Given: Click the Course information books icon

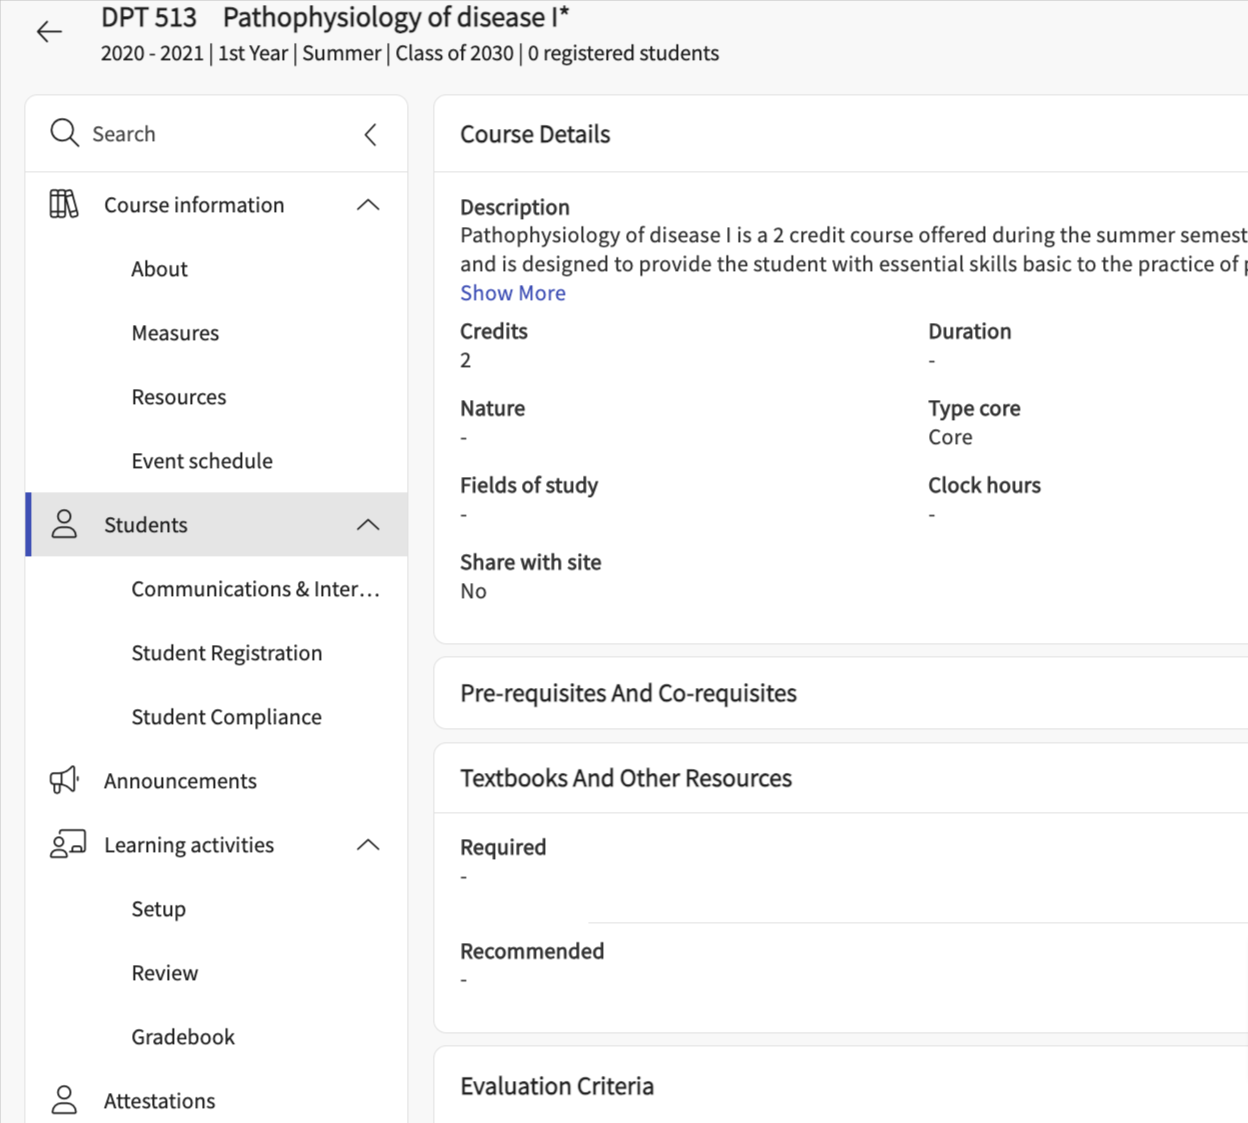Looking at the screenshot, I should click(64, 205).
